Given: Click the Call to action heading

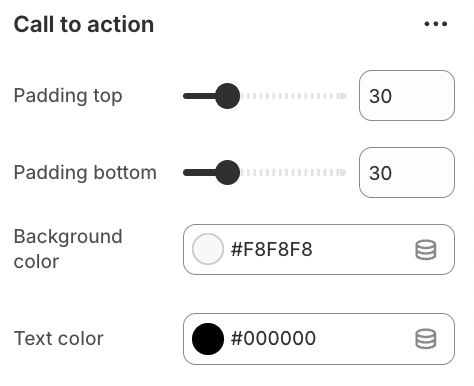Looking at the screenshot, I should 84,25.
